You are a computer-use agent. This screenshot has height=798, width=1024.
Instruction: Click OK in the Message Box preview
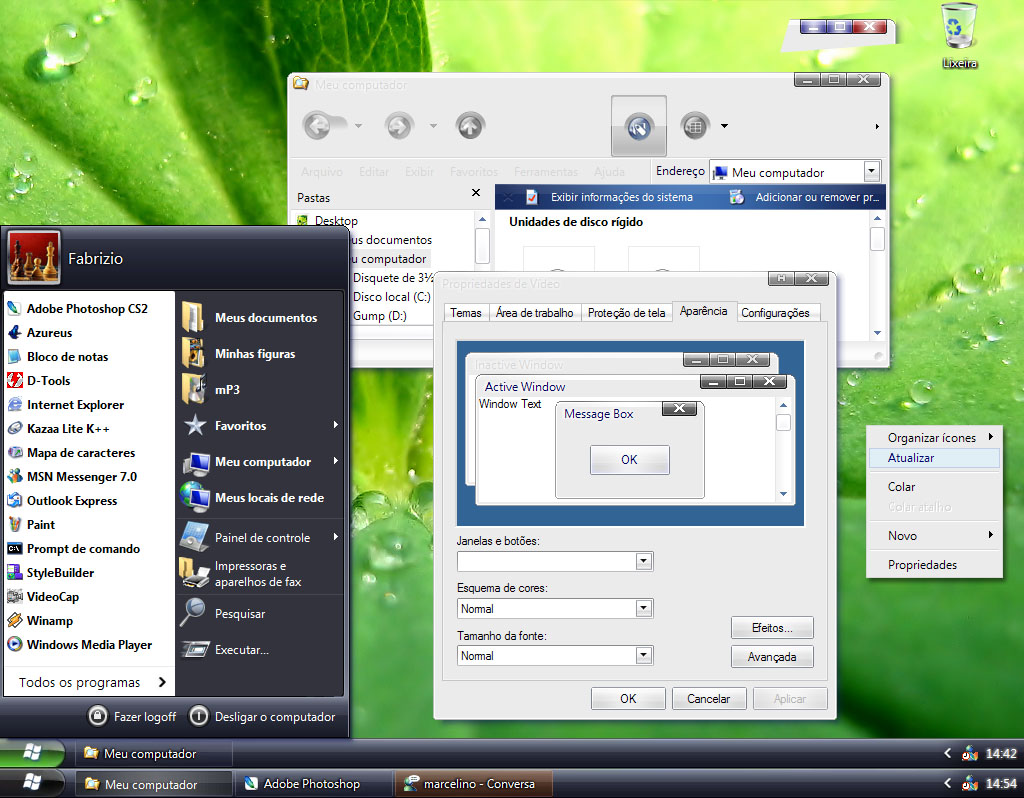tap(630, 460)
